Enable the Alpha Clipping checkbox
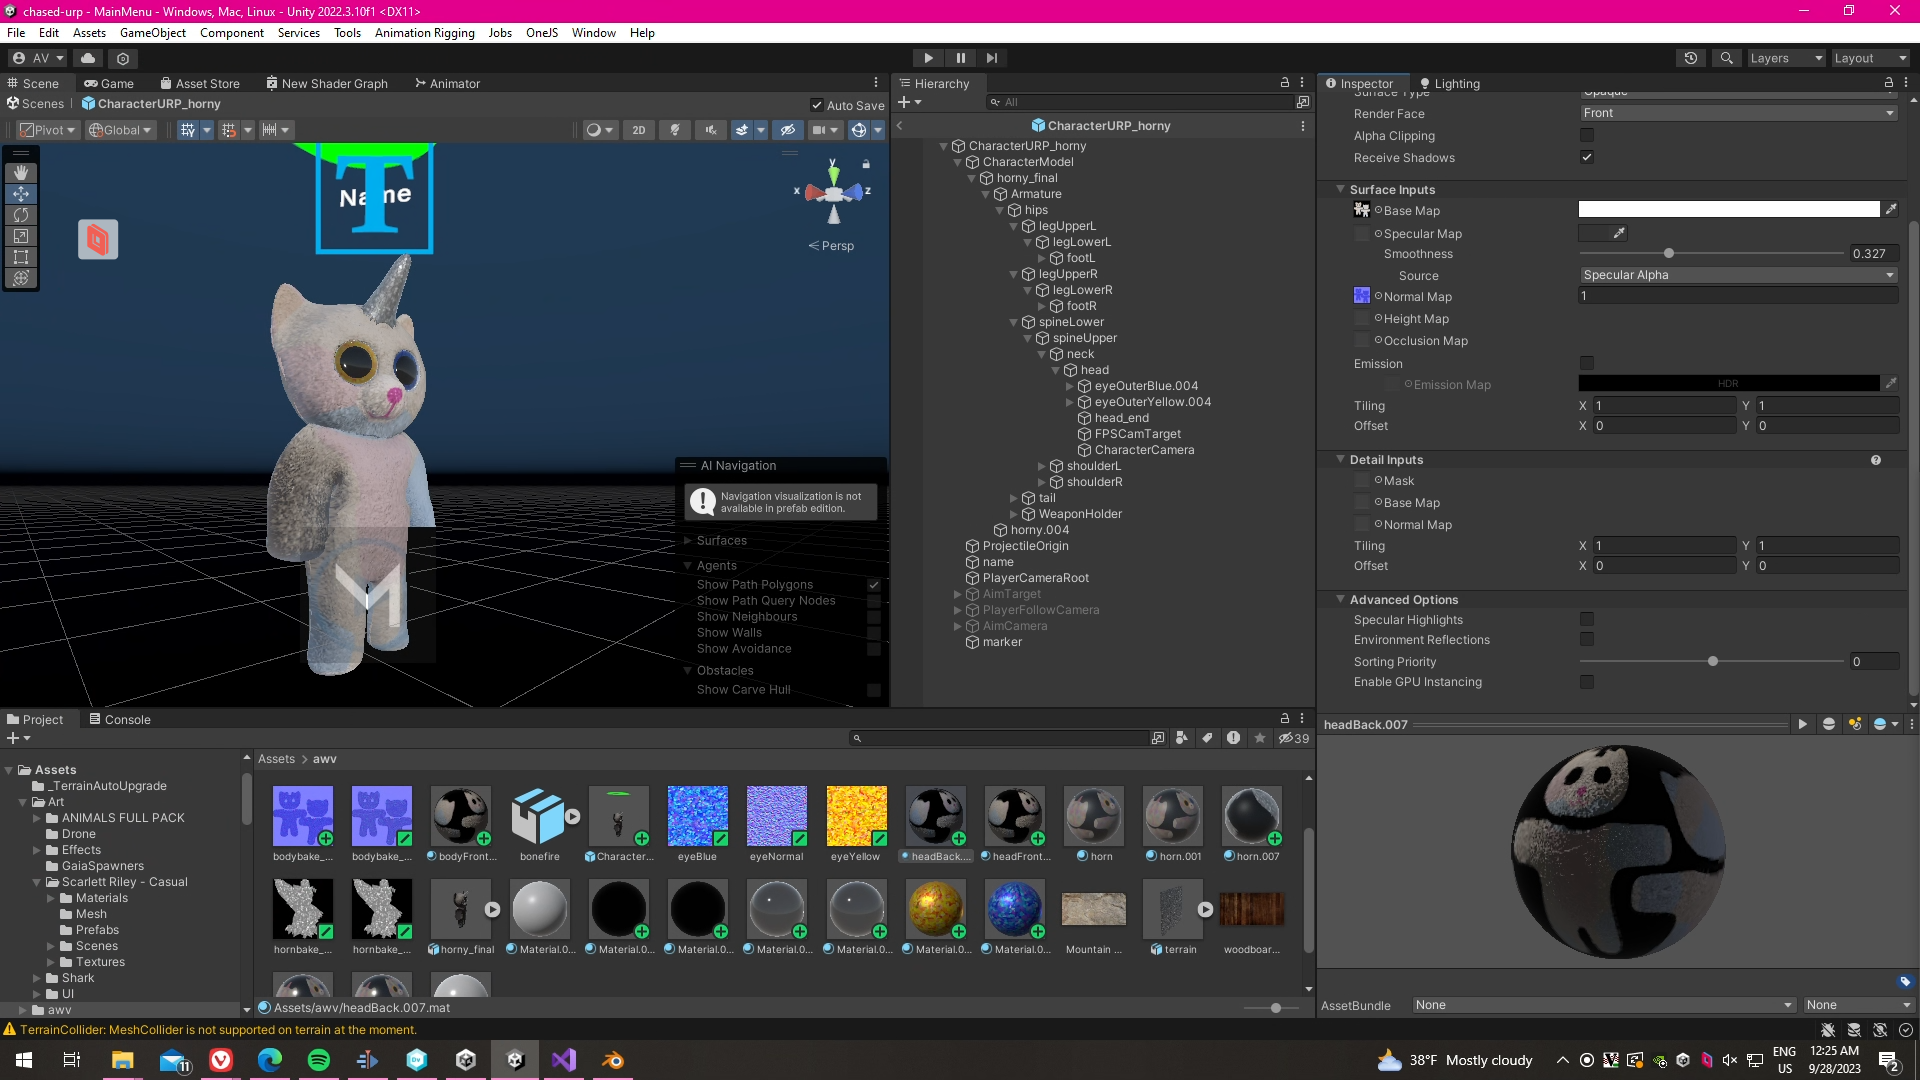1920x1080 pixels. tap(1586, 135)
